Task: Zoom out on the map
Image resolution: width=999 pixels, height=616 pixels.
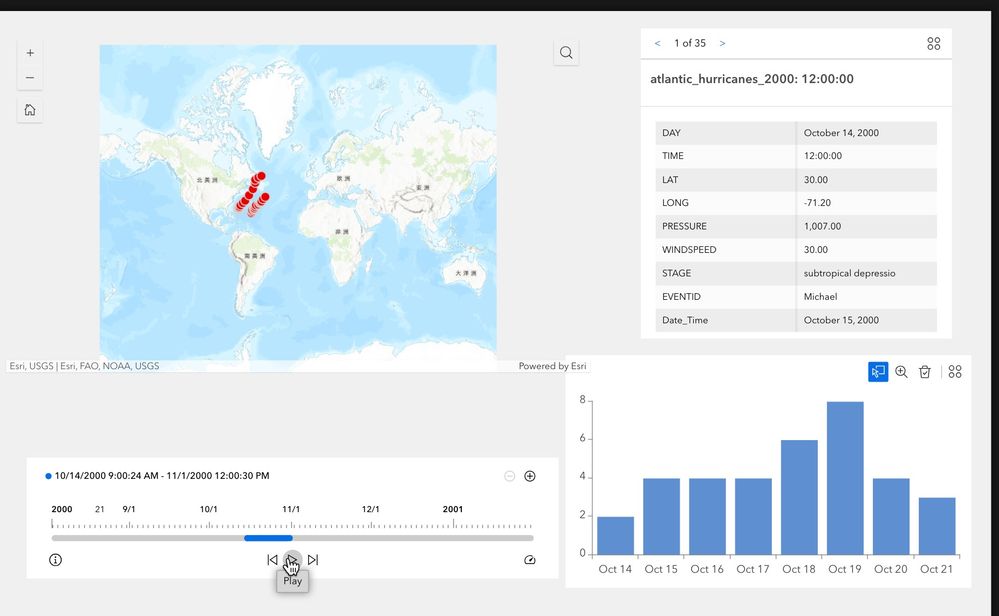Action: 30,78
